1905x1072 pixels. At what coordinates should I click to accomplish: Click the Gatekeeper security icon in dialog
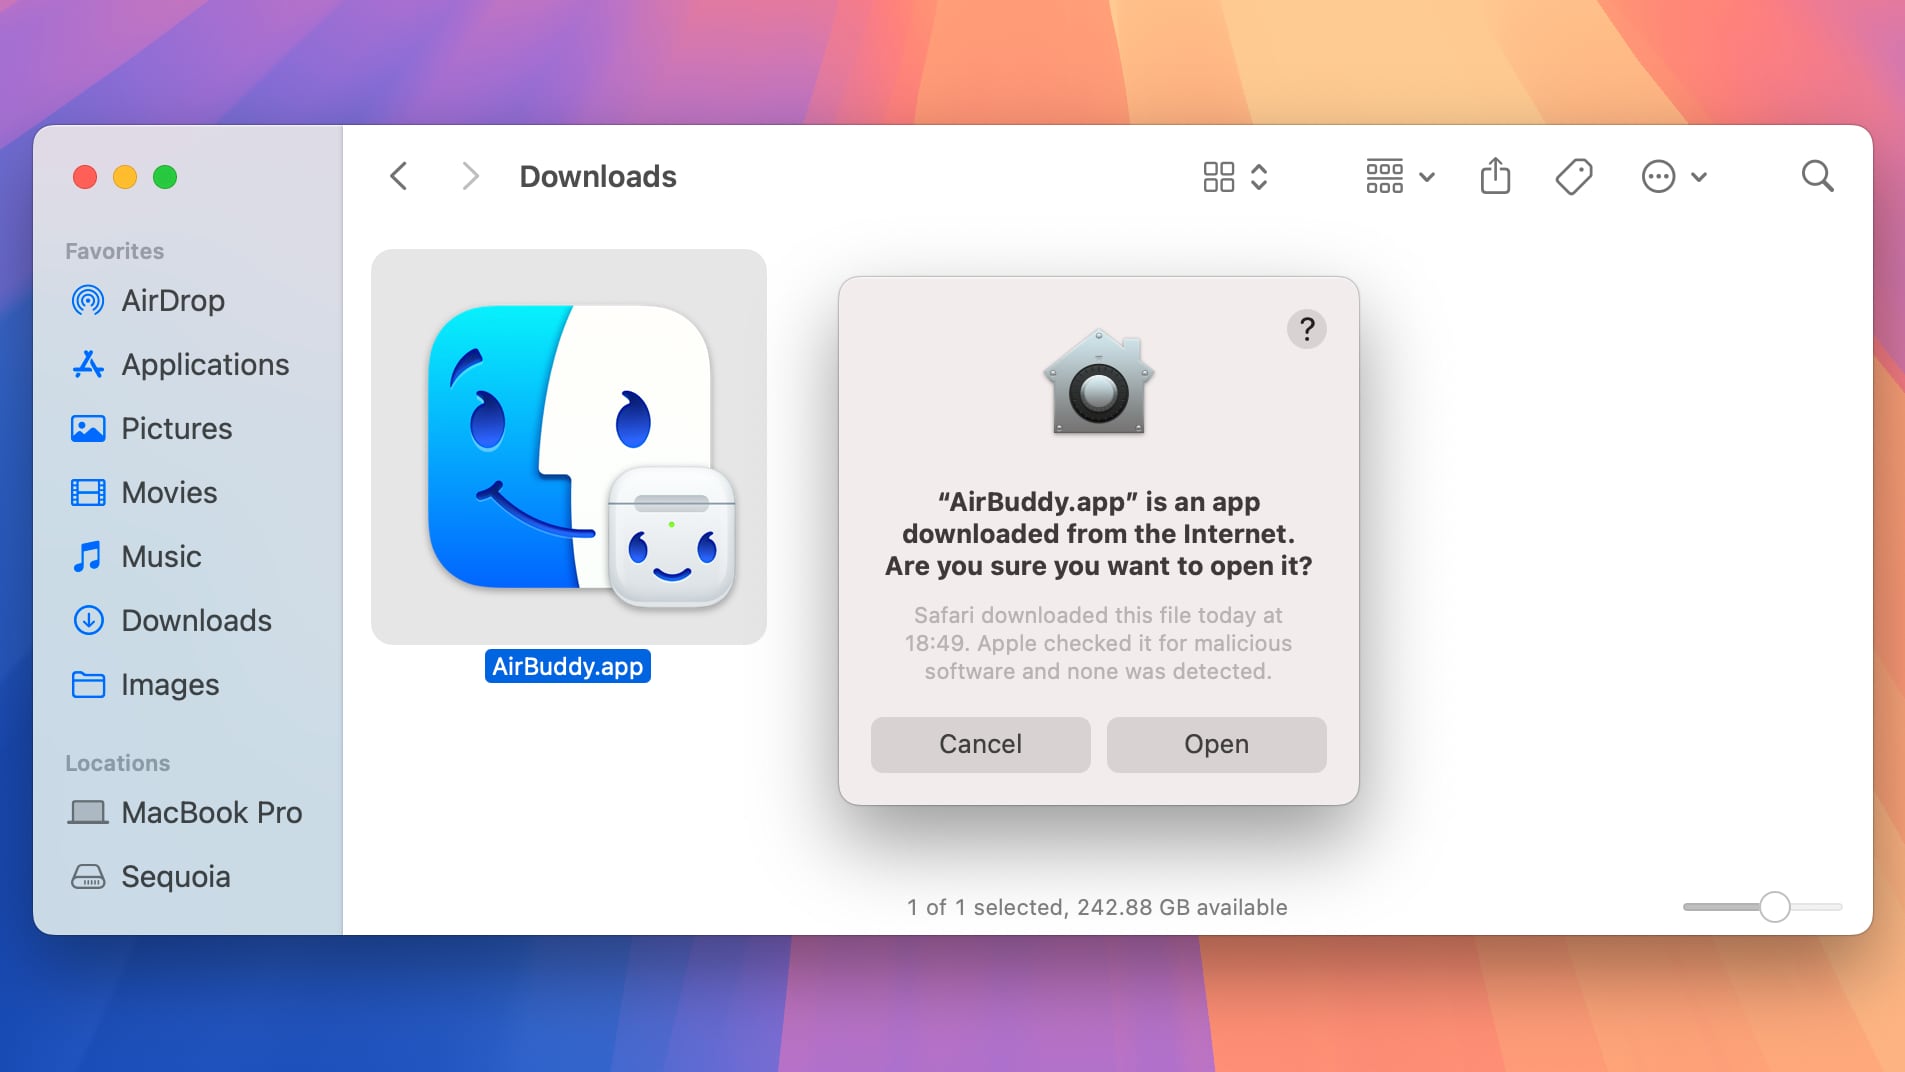(1098, 381)
